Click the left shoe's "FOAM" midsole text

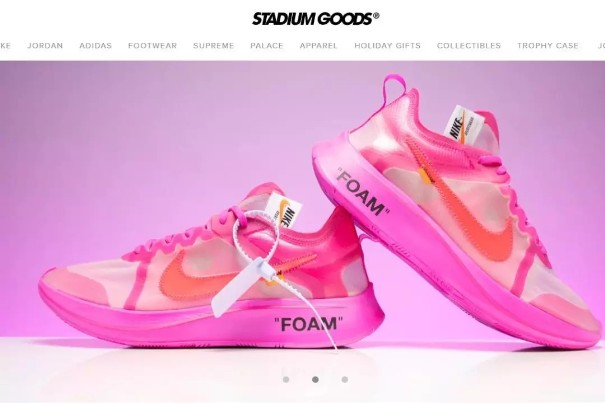click(309, 323)
